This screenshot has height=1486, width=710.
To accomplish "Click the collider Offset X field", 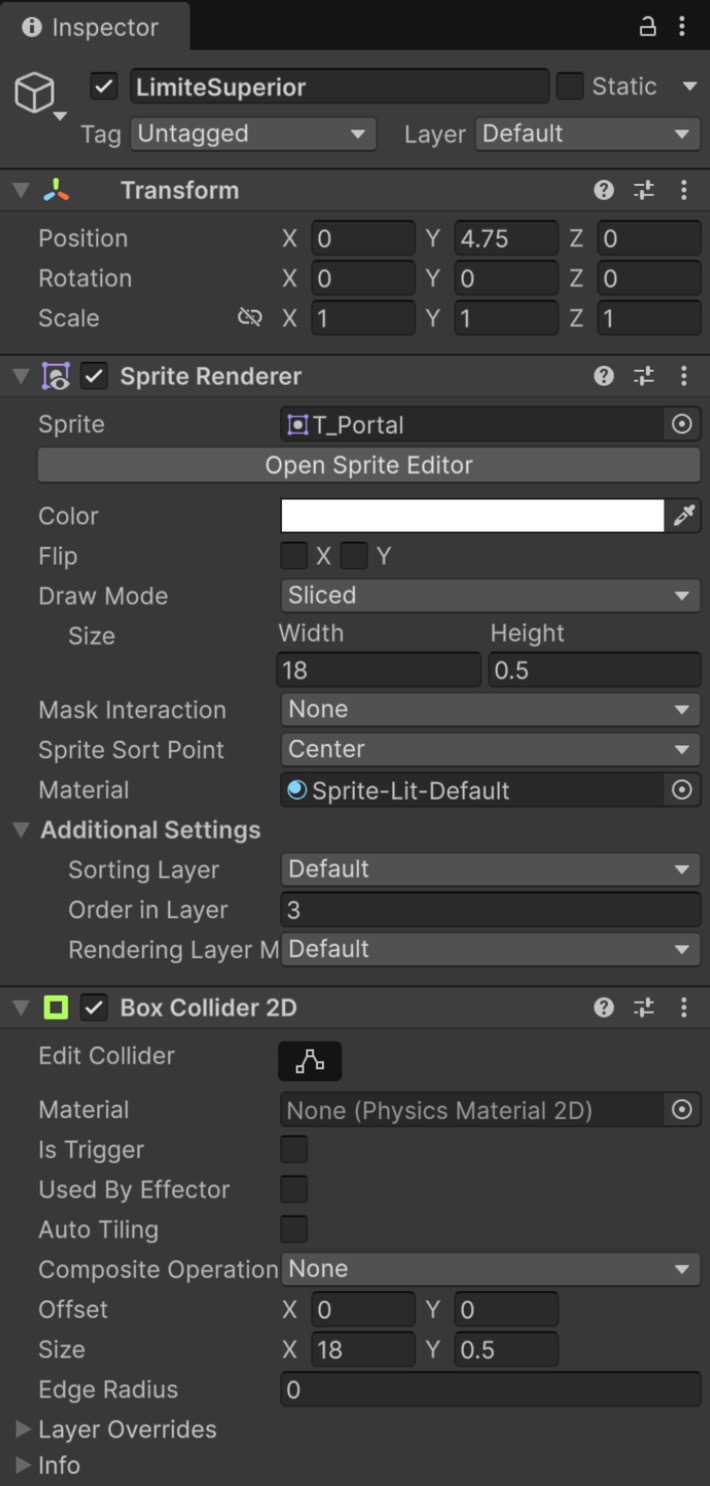I will click(363, 1310).
